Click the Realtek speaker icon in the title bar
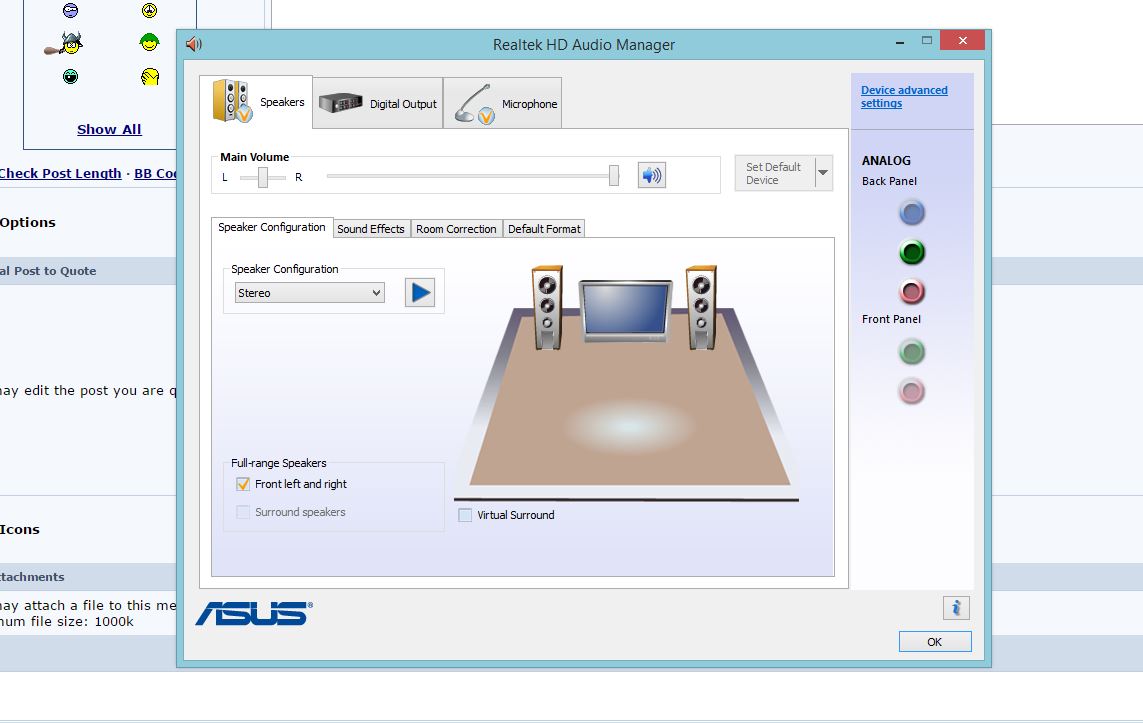The height and width of the screenshot is (723, 1143). [193, 44]
